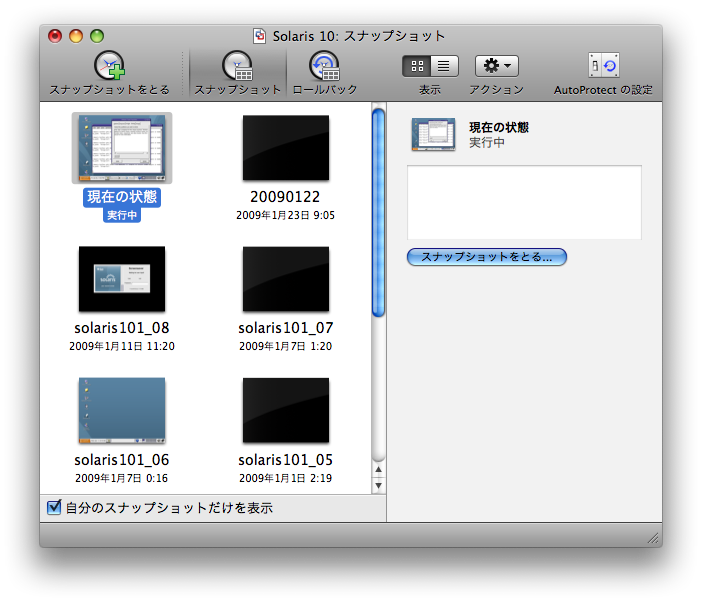Click the document icon in window title
This screenshot has height=602, width=702.
(x=259, y=36)
